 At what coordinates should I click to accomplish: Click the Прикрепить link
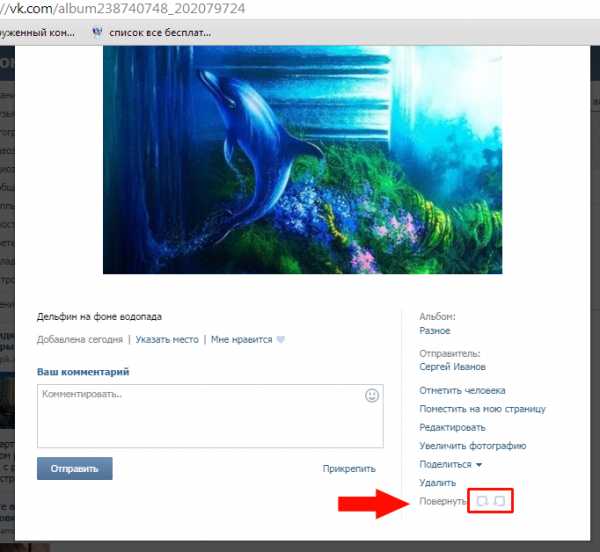point(349,469)
